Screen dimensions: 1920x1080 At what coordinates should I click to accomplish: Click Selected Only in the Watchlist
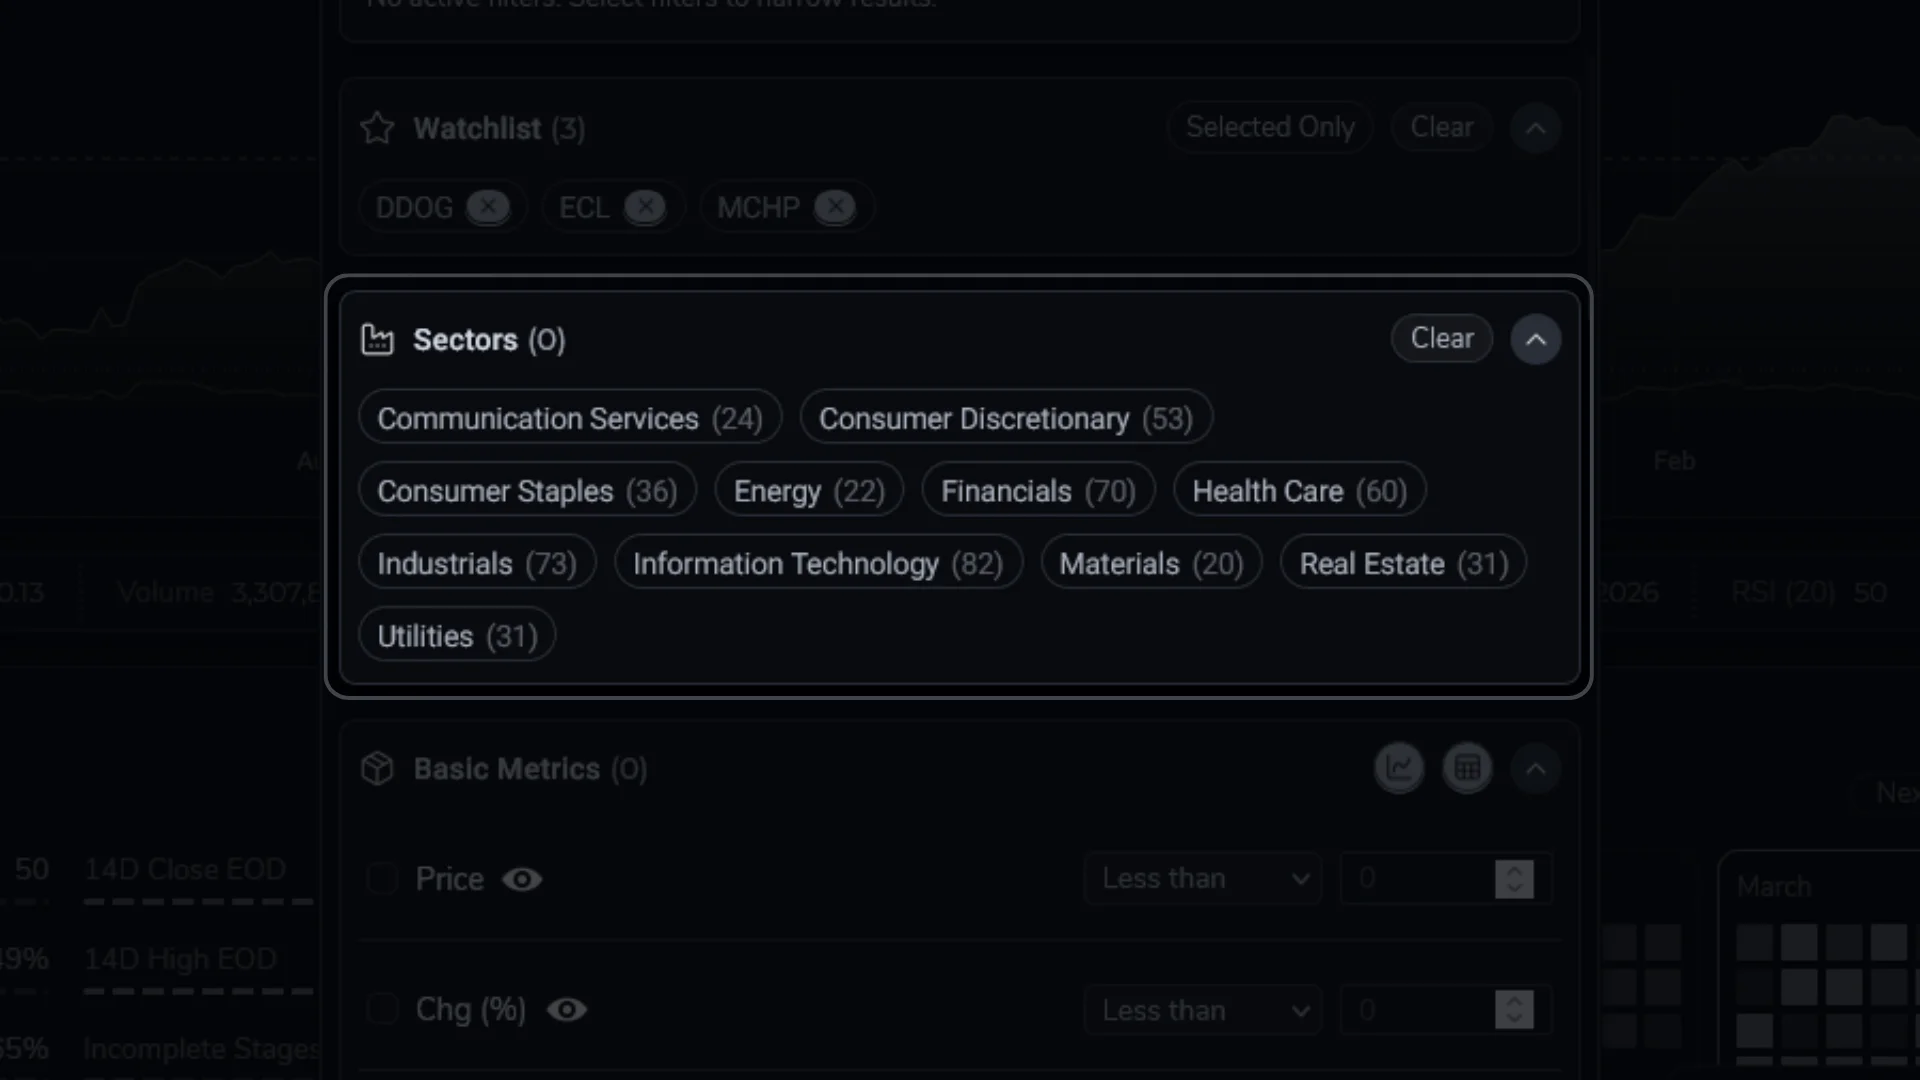[1270, 127]
